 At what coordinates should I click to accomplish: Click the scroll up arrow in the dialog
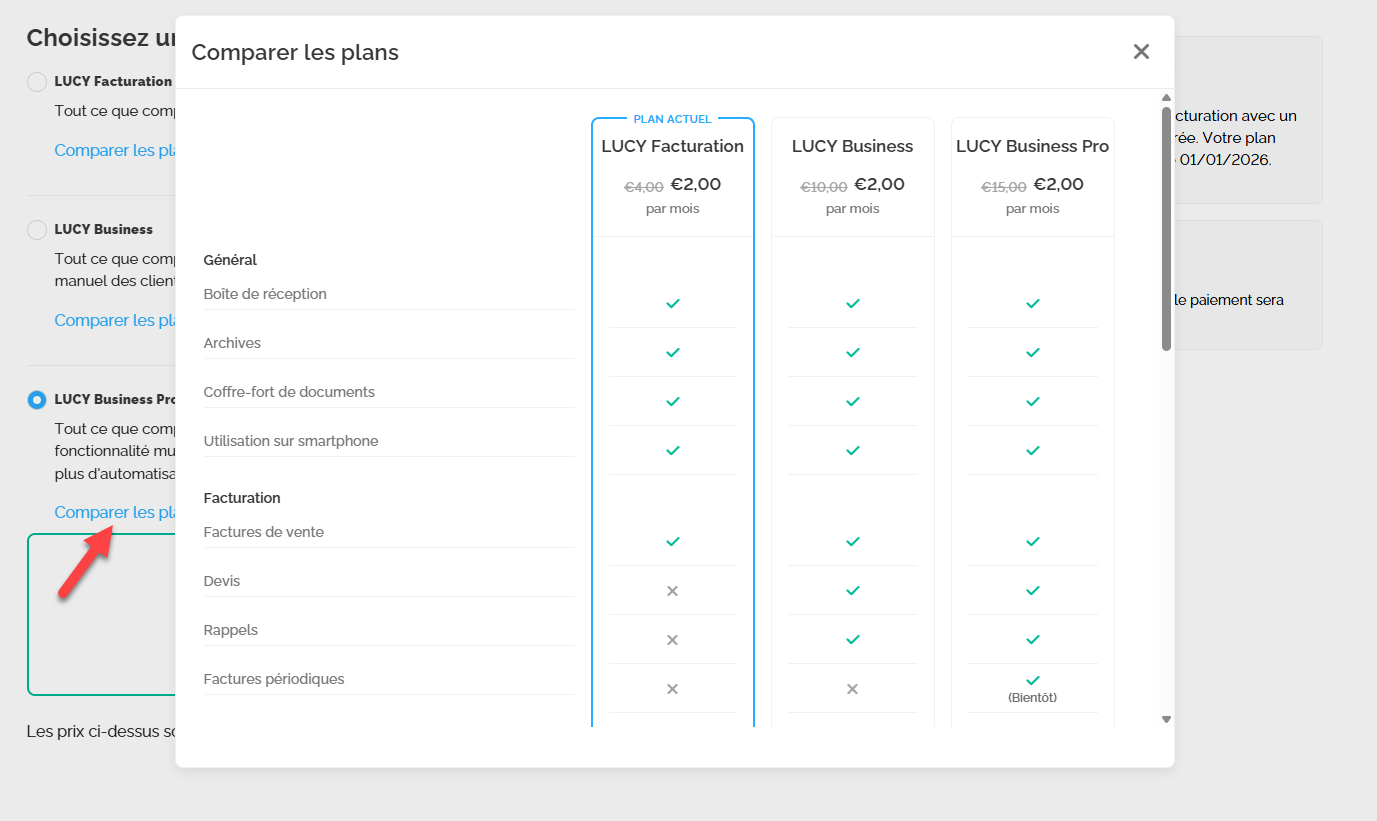(1166, 97)
